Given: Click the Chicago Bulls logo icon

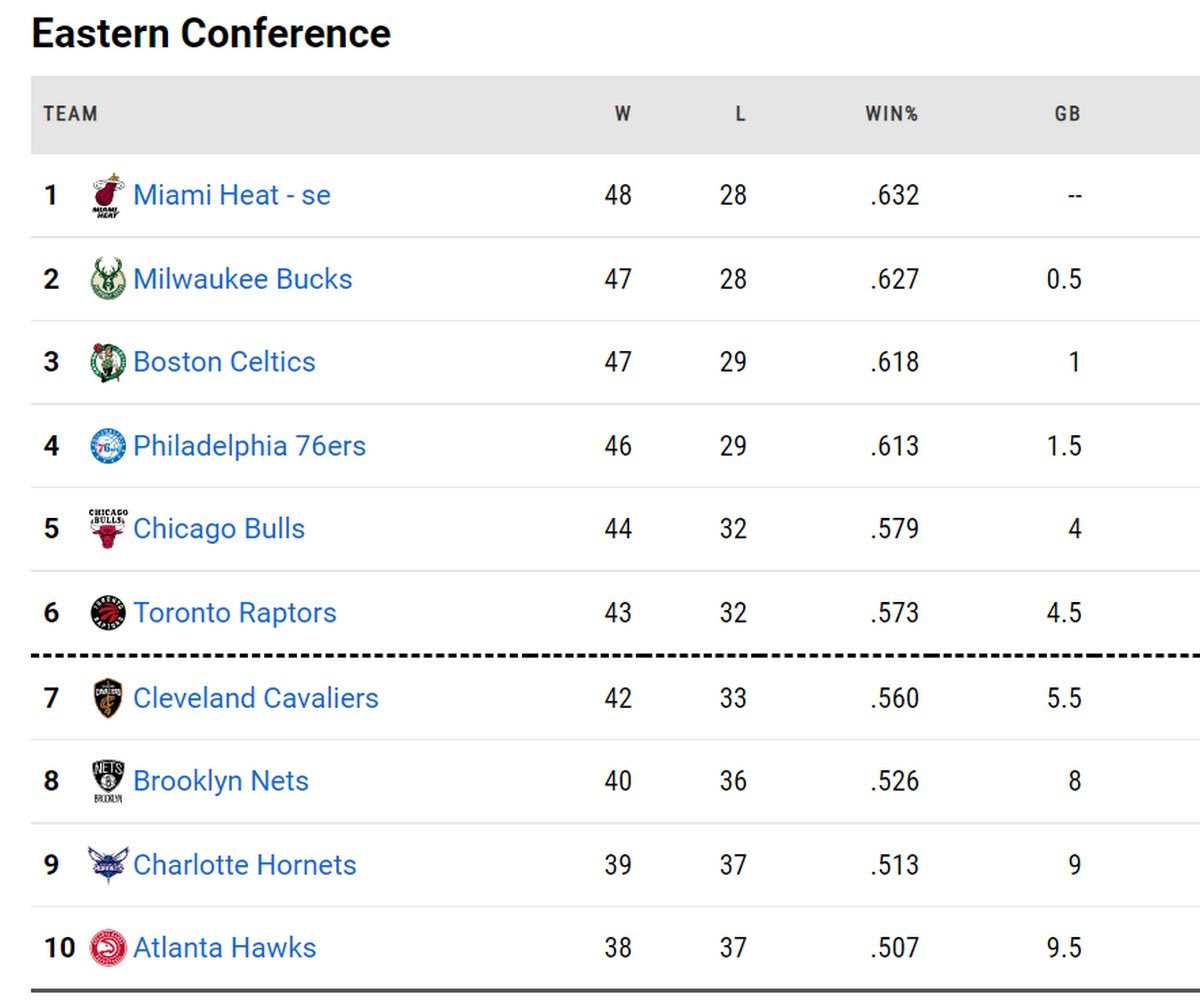Looking at the screenshot, I should [x=107, y=529].
